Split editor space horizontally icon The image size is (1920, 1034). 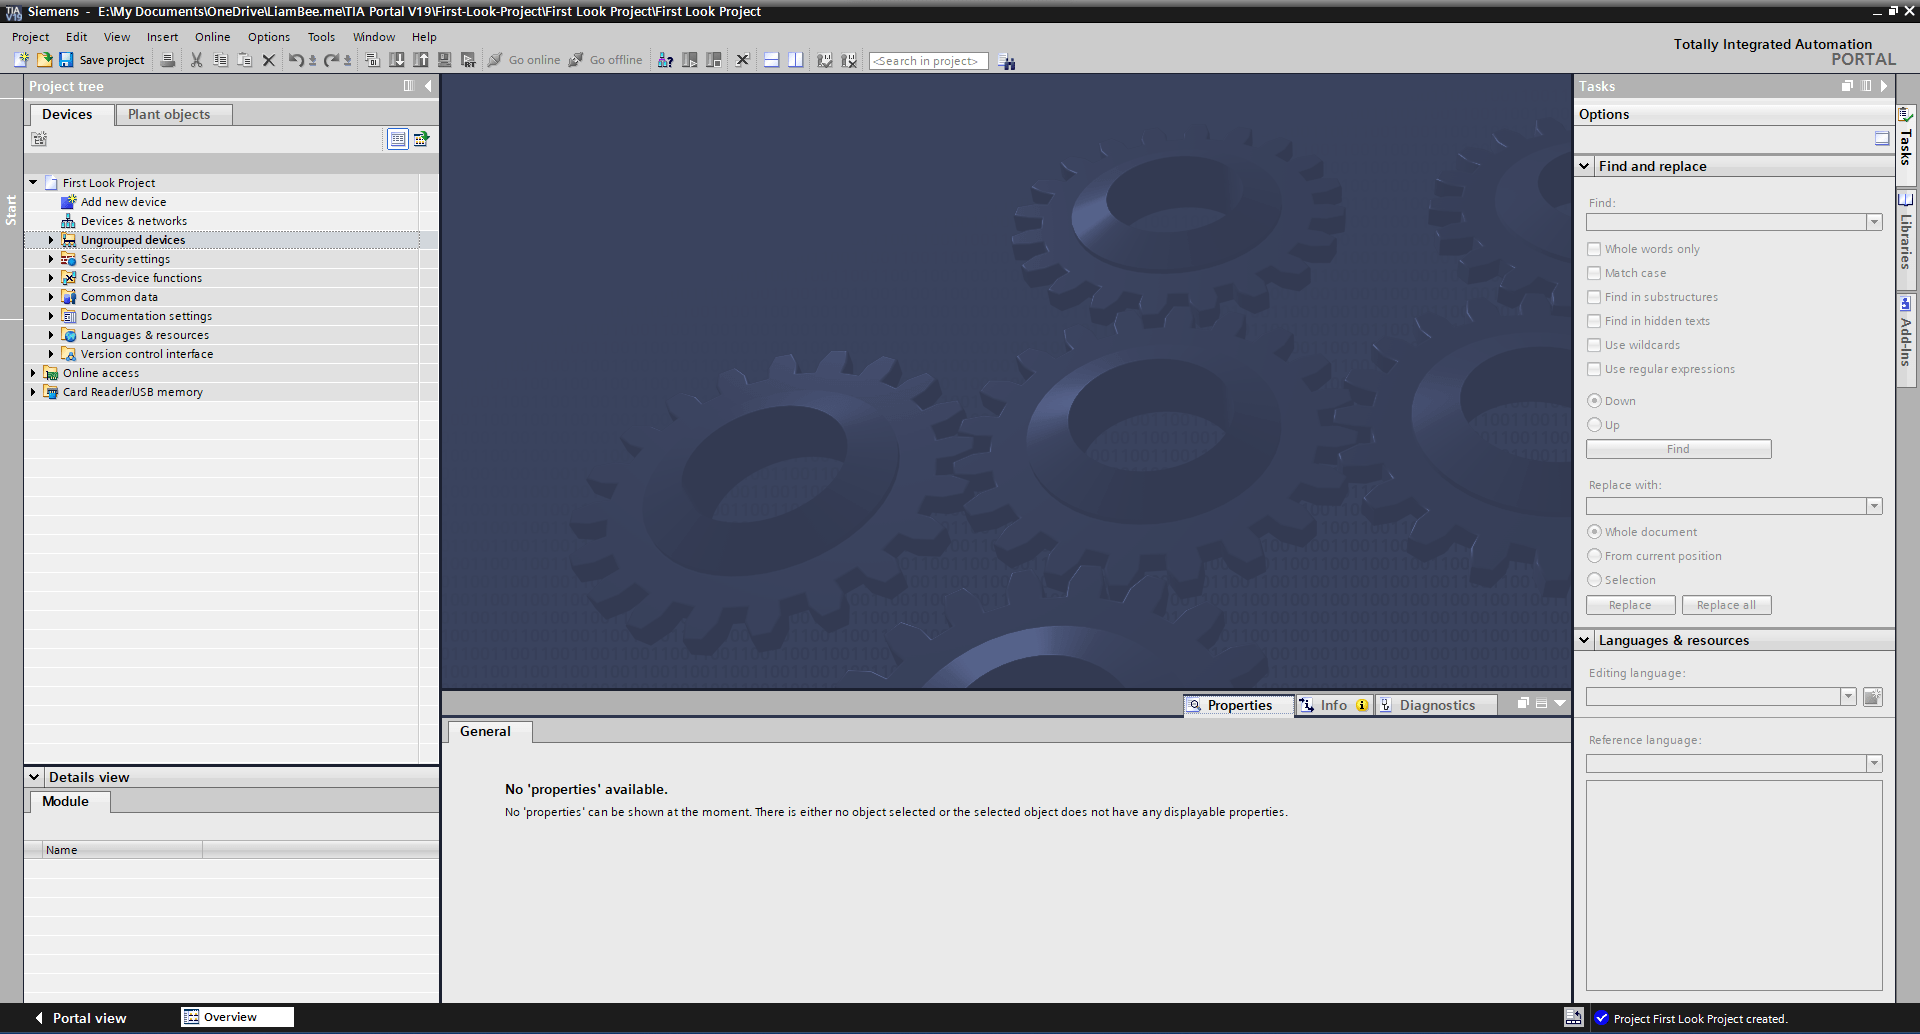click(771, 60)
